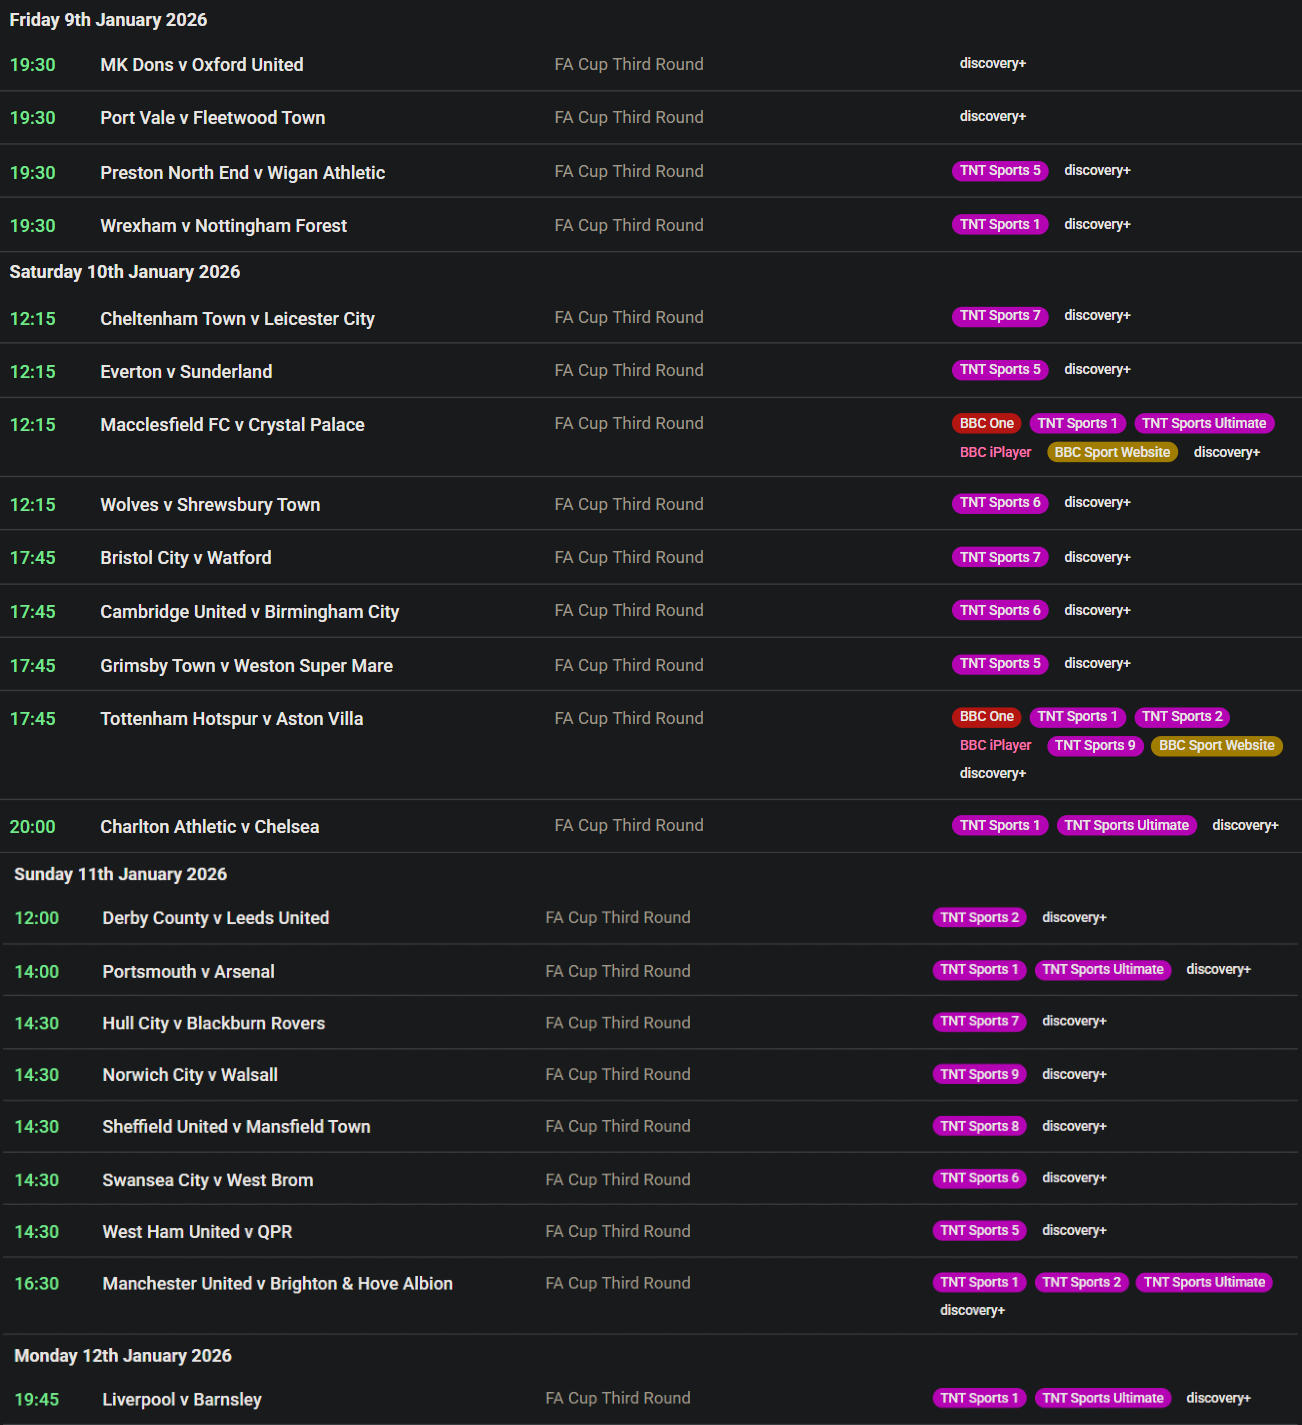This screenshot has height=1425, width=1302.
Task: View Derby County v Leeds United fixture
Action: (x=216, y=918)
